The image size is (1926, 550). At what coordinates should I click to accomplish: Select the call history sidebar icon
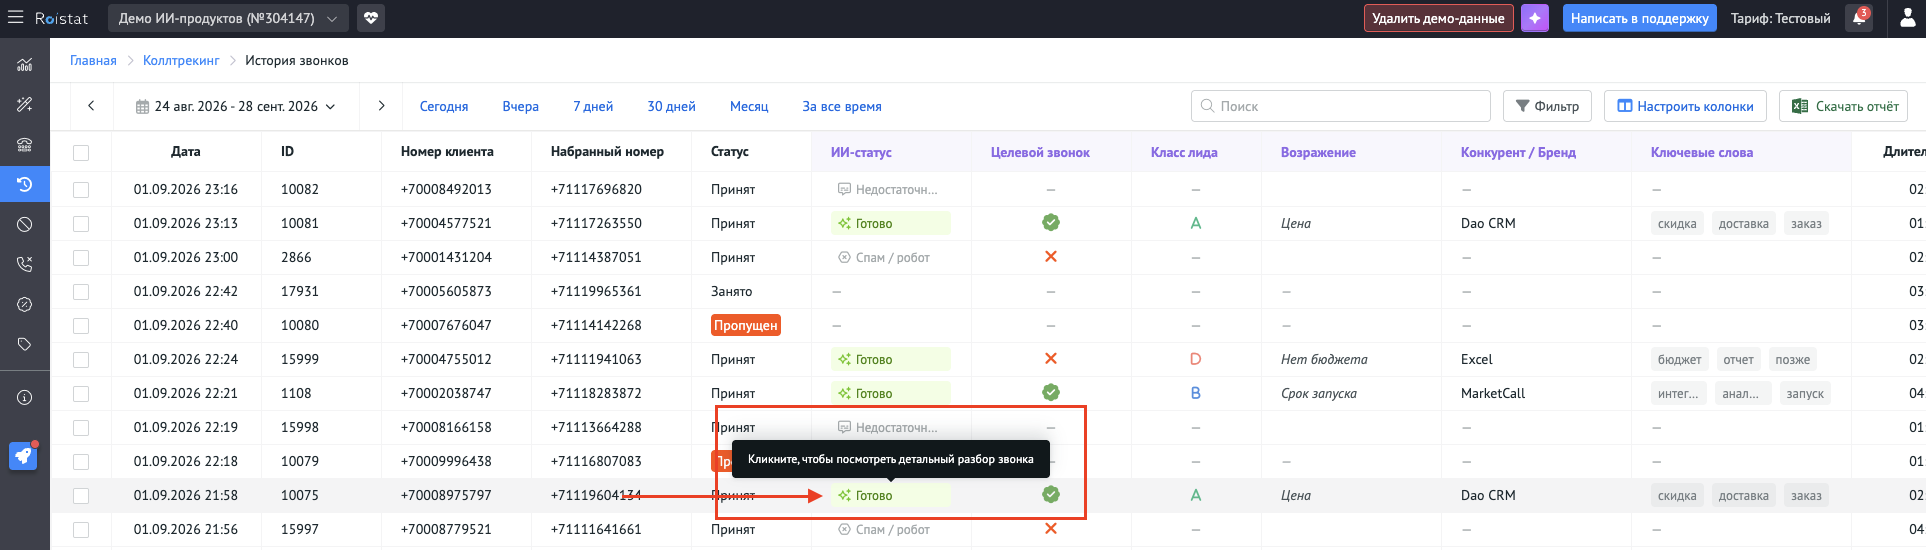pos(25,184)
